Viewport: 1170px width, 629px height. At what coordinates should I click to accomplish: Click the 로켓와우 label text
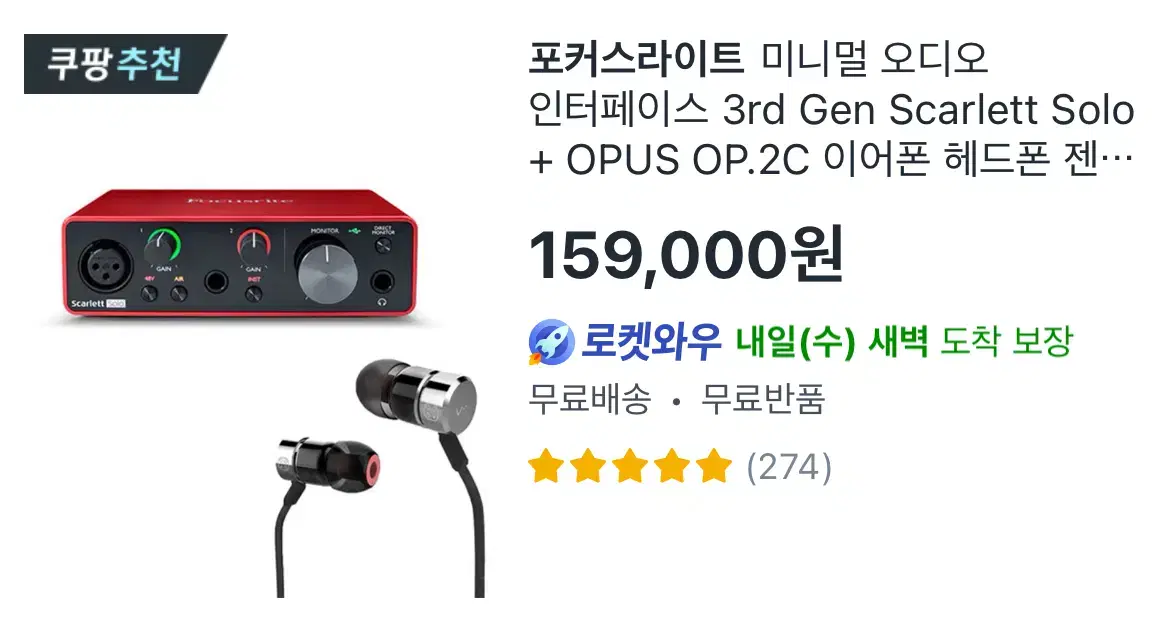(651, 342)
